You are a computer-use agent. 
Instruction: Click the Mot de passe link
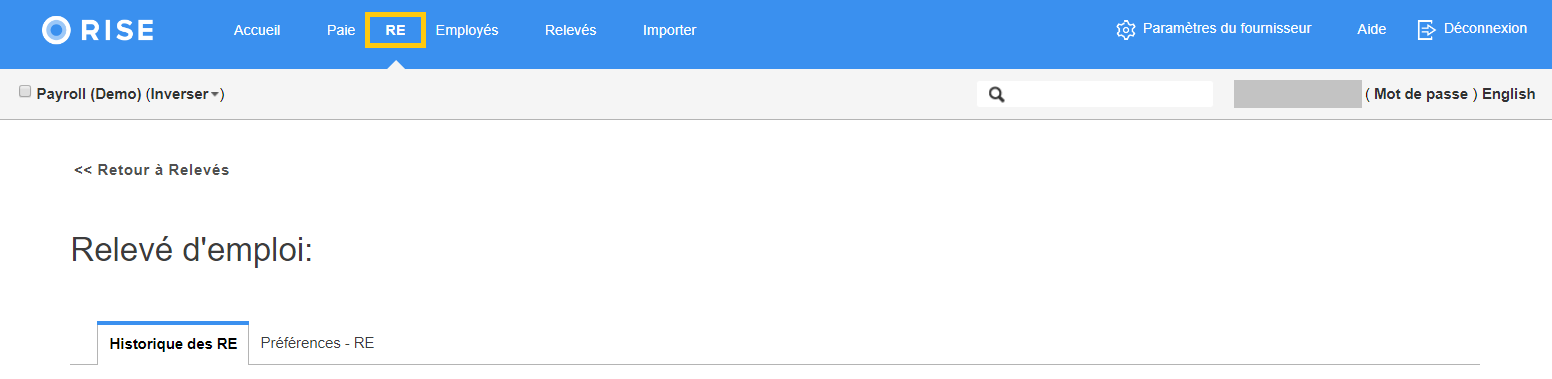tap(1420, 94)
